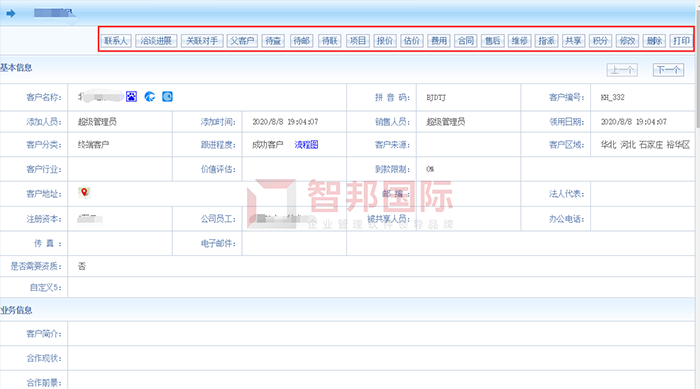Click the 基本信息 section header
The height and width of the screenshot is (389, 700).
point(16,67)
